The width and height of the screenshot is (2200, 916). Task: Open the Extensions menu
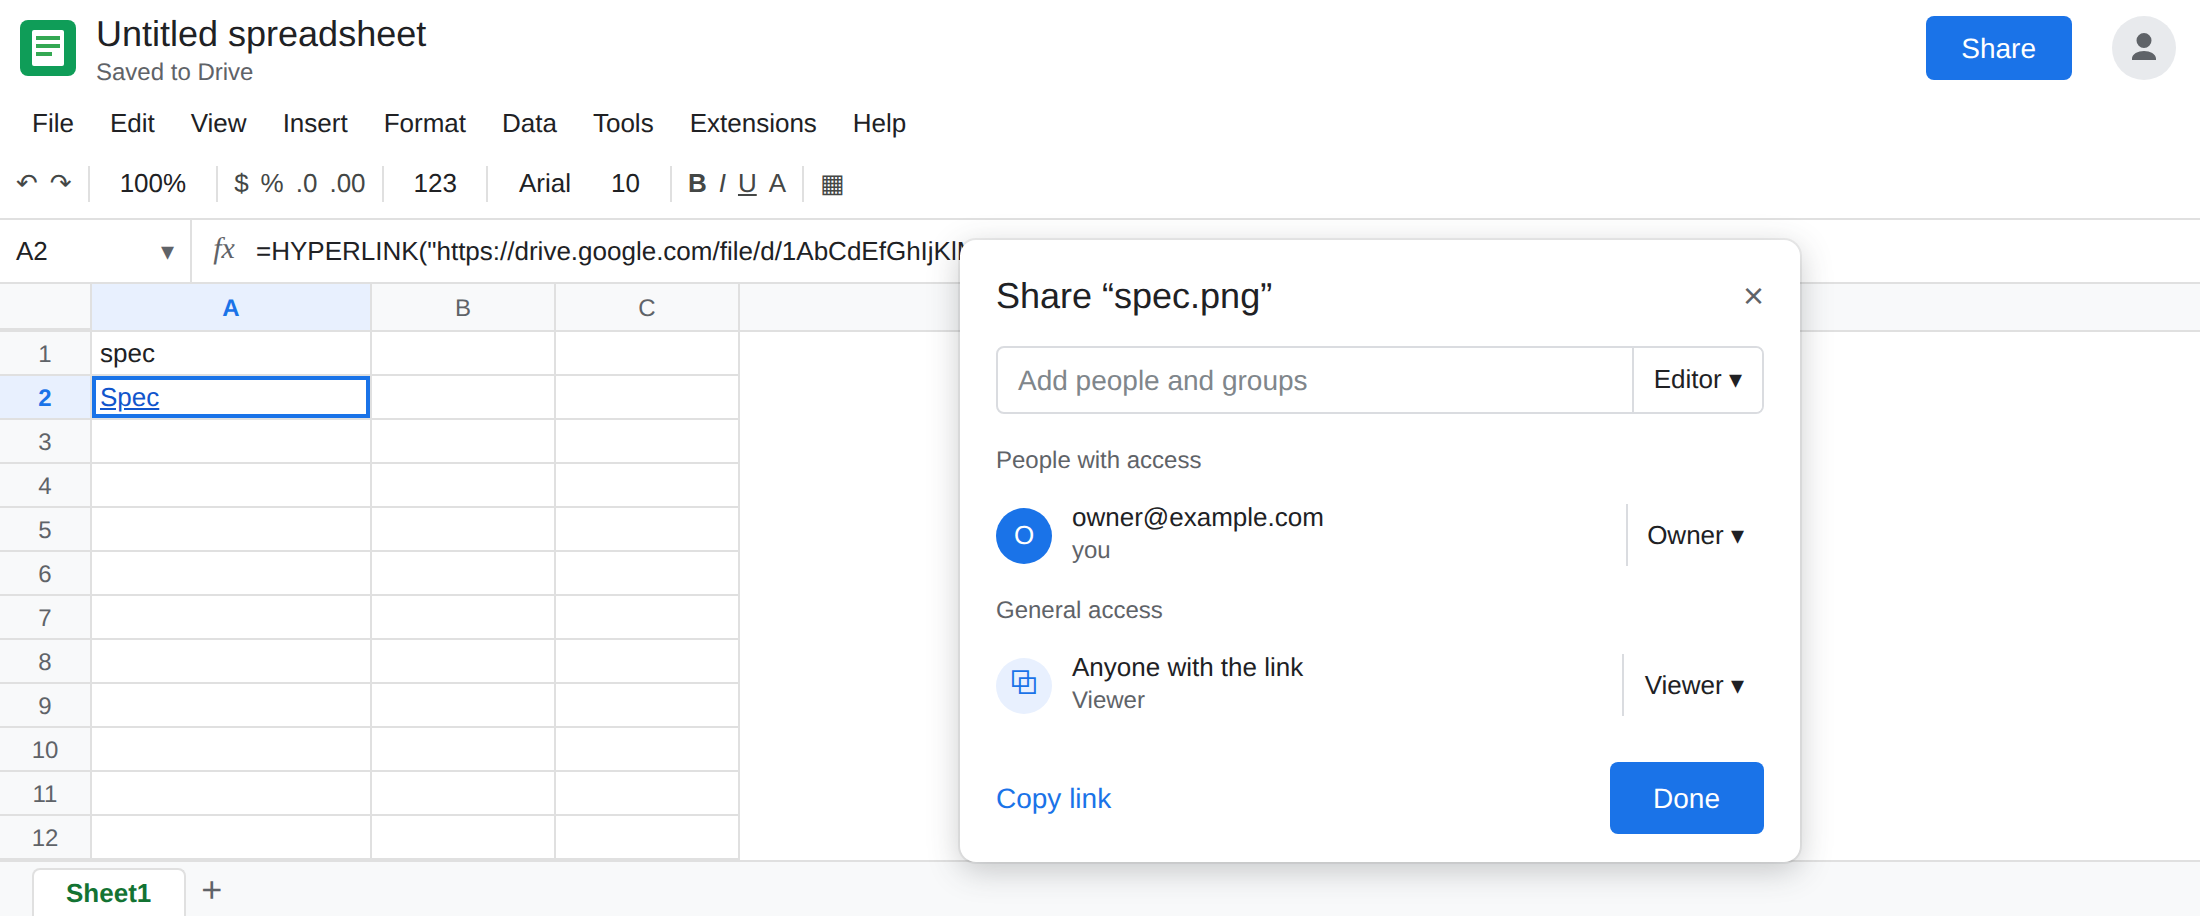click(753, 123)
